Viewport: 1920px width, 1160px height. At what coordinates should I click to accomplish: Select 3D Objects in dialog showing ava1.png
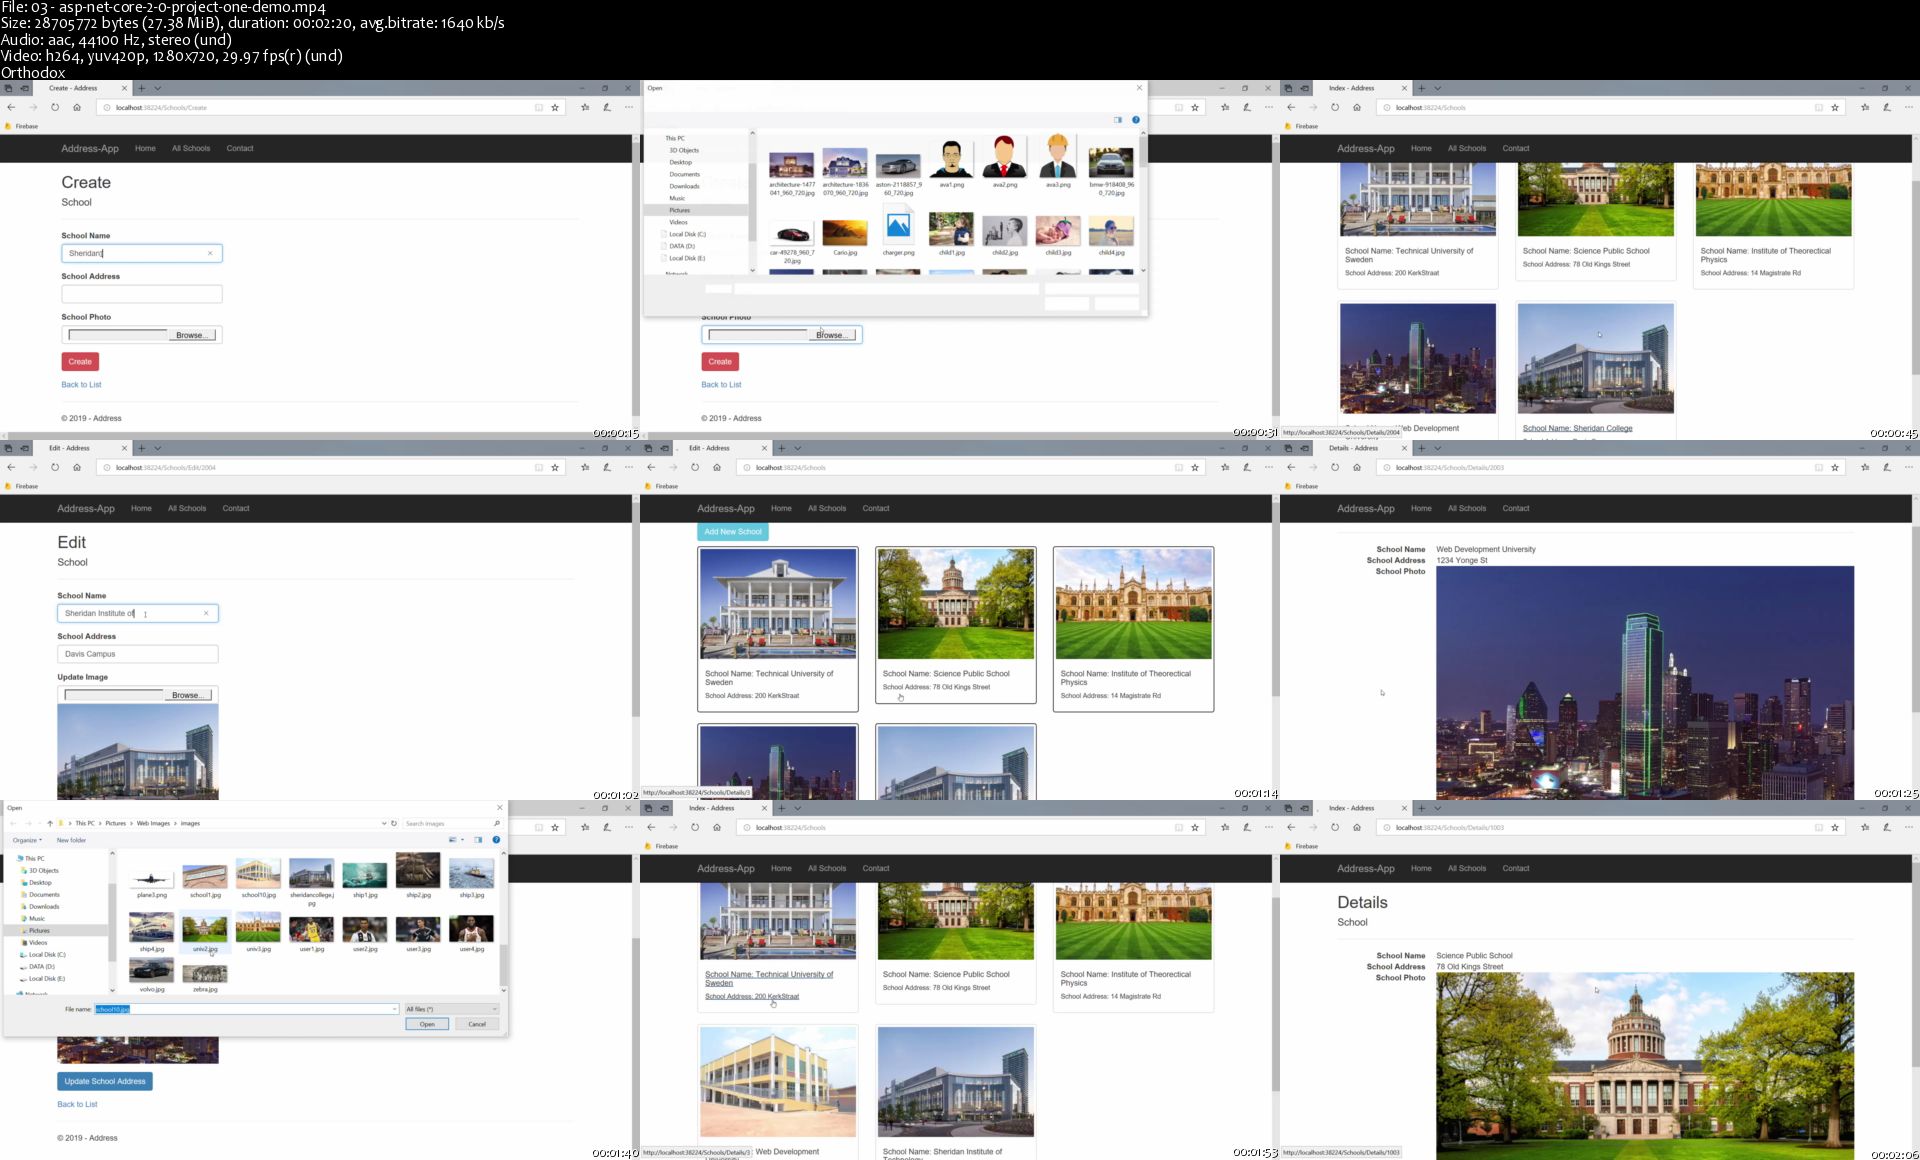coord(684,150)
